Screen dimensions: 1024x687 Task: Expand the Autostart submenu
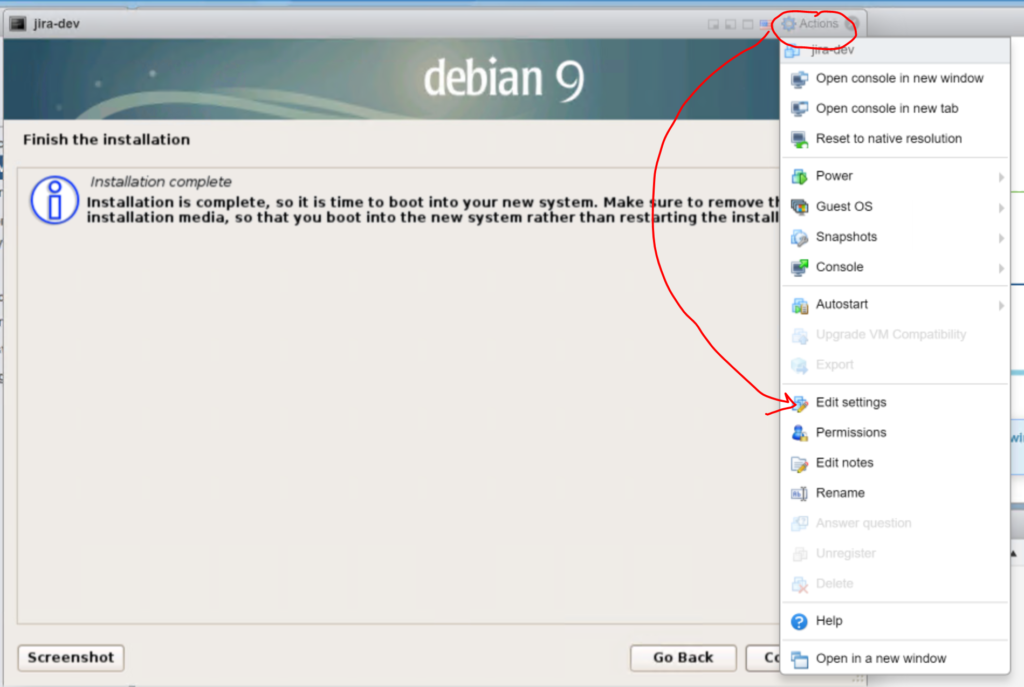895,304
